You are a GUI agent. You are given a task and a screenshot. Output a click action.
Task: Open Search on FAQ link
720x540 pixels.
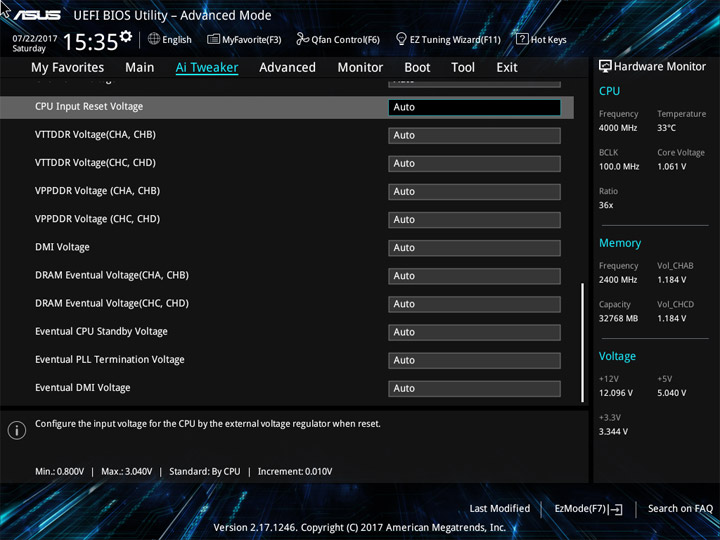[x=680, y=508]
